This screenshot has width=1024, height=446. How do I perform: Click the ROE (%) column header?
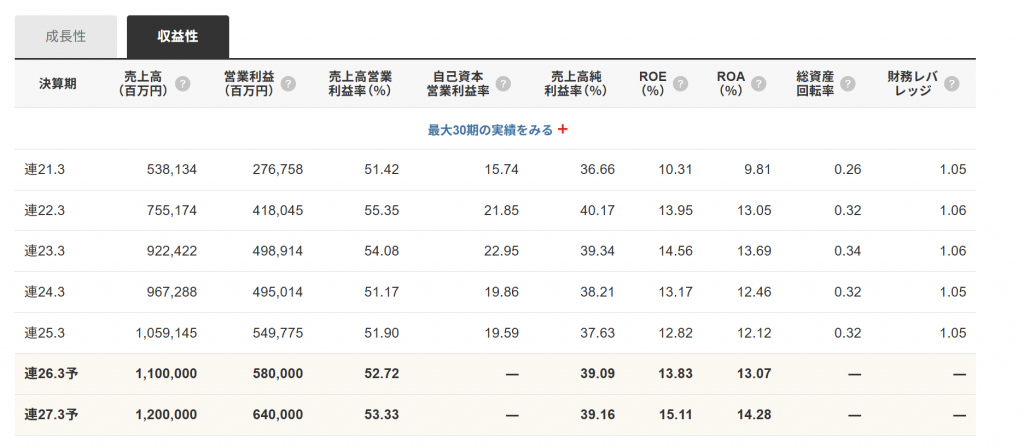(x=653, y=83)
